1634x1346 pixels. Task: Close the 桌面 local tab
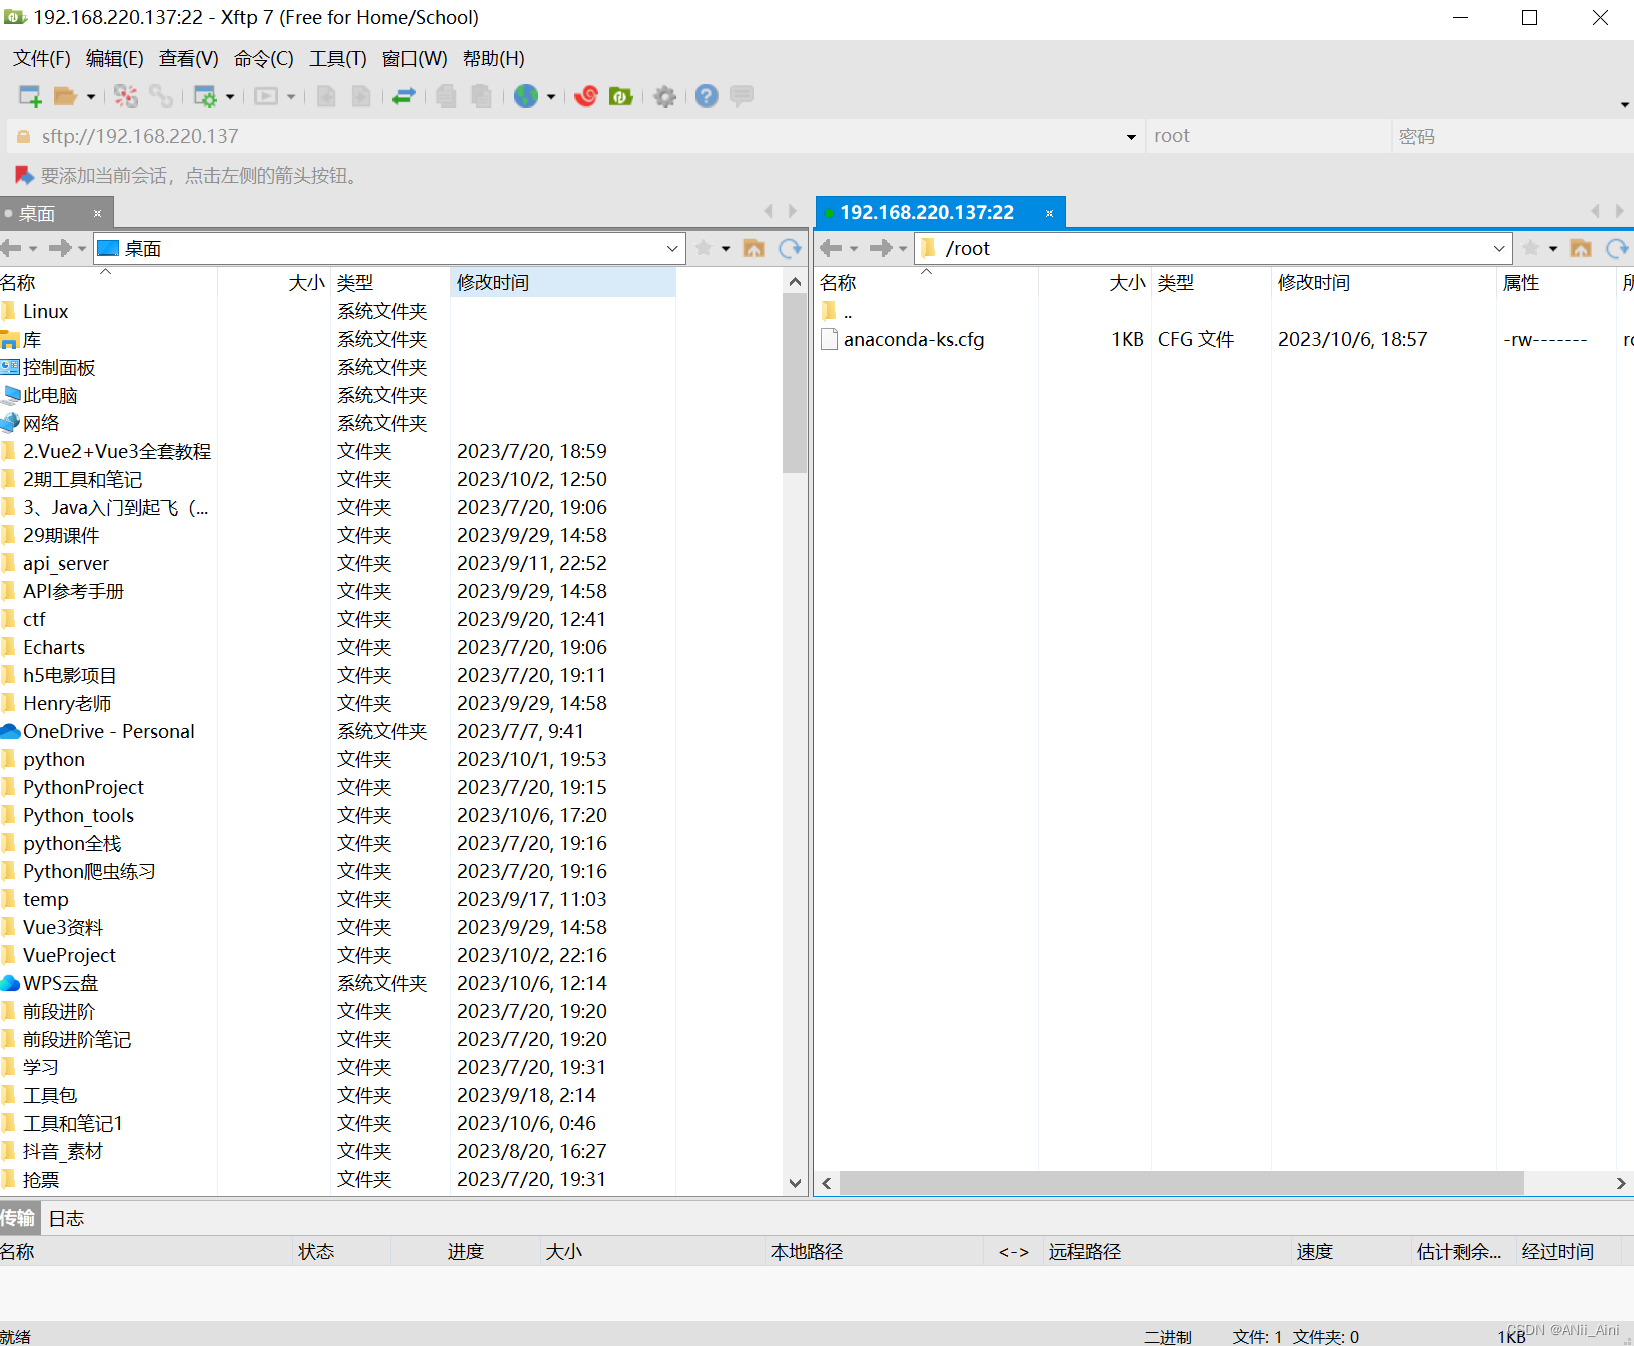click(98, 213)
